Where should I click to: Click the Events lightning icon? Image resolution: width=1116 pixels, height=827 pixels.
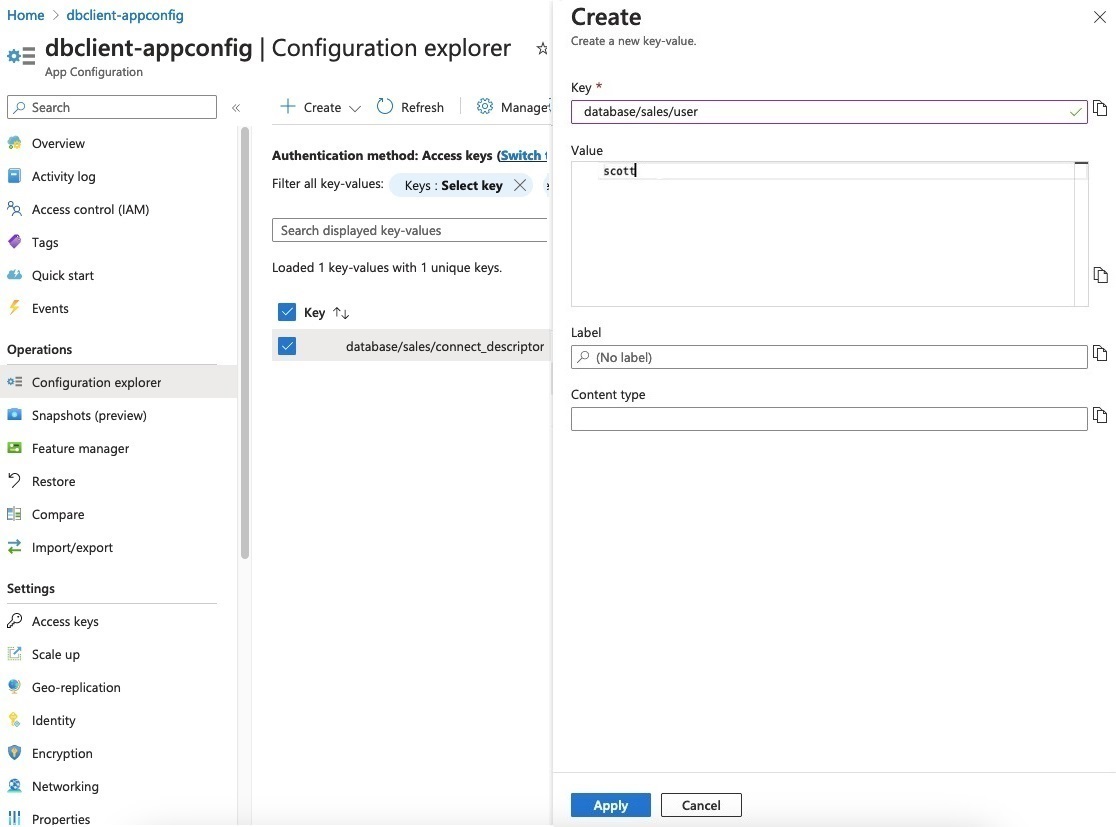pyautogui.click(x=14, y=307)
